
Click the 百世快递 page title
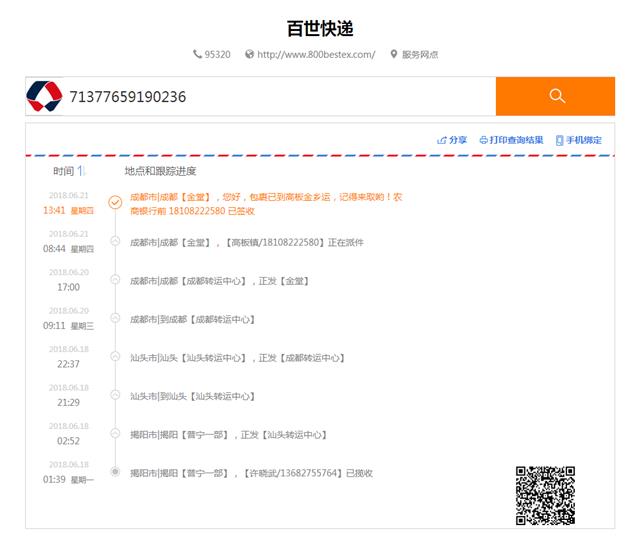[320, 29]
